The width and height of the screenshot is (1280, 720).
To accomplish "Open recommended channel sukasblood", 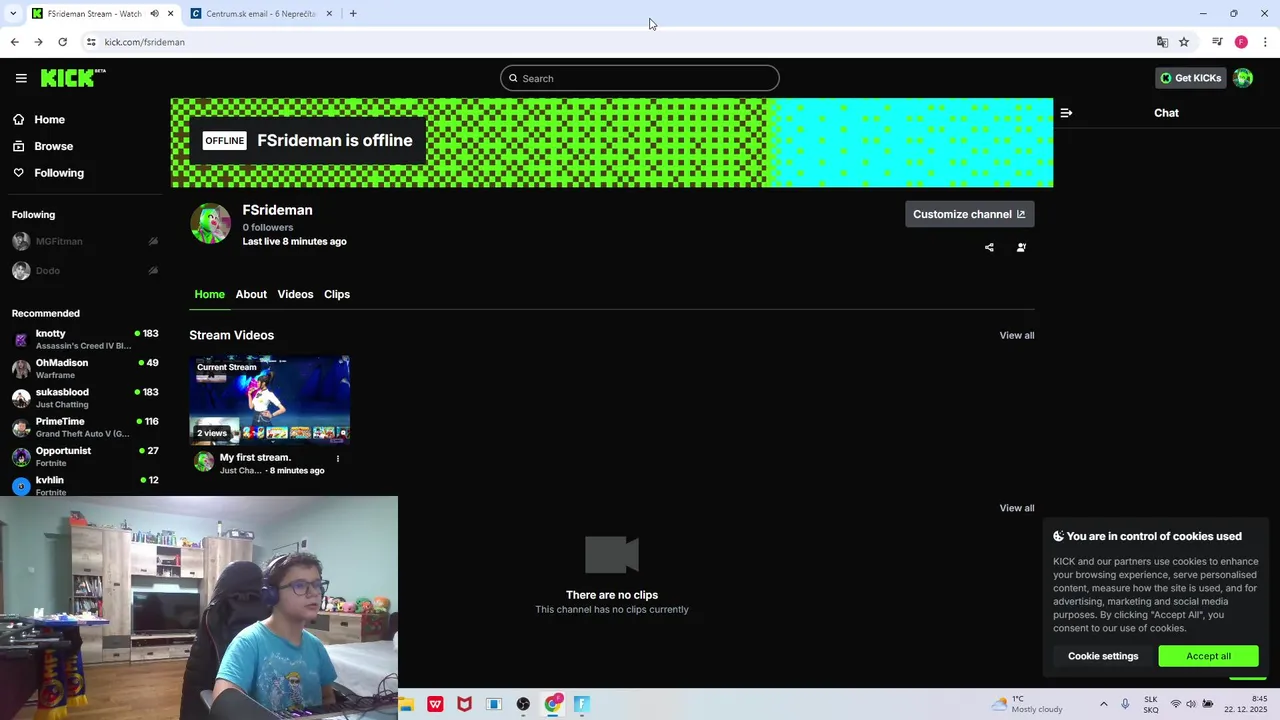I will click(x=84, y=398).
